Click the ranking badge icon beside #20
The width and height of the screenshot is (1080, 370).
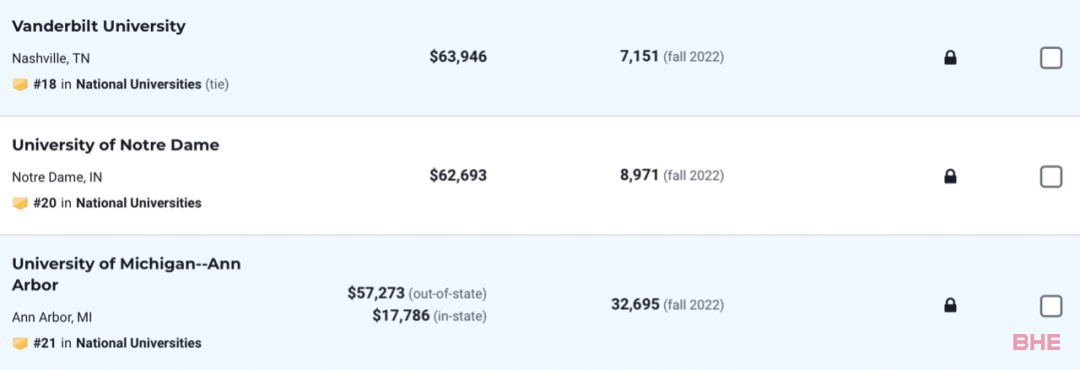pyautogui.click(x=20, y=203)
